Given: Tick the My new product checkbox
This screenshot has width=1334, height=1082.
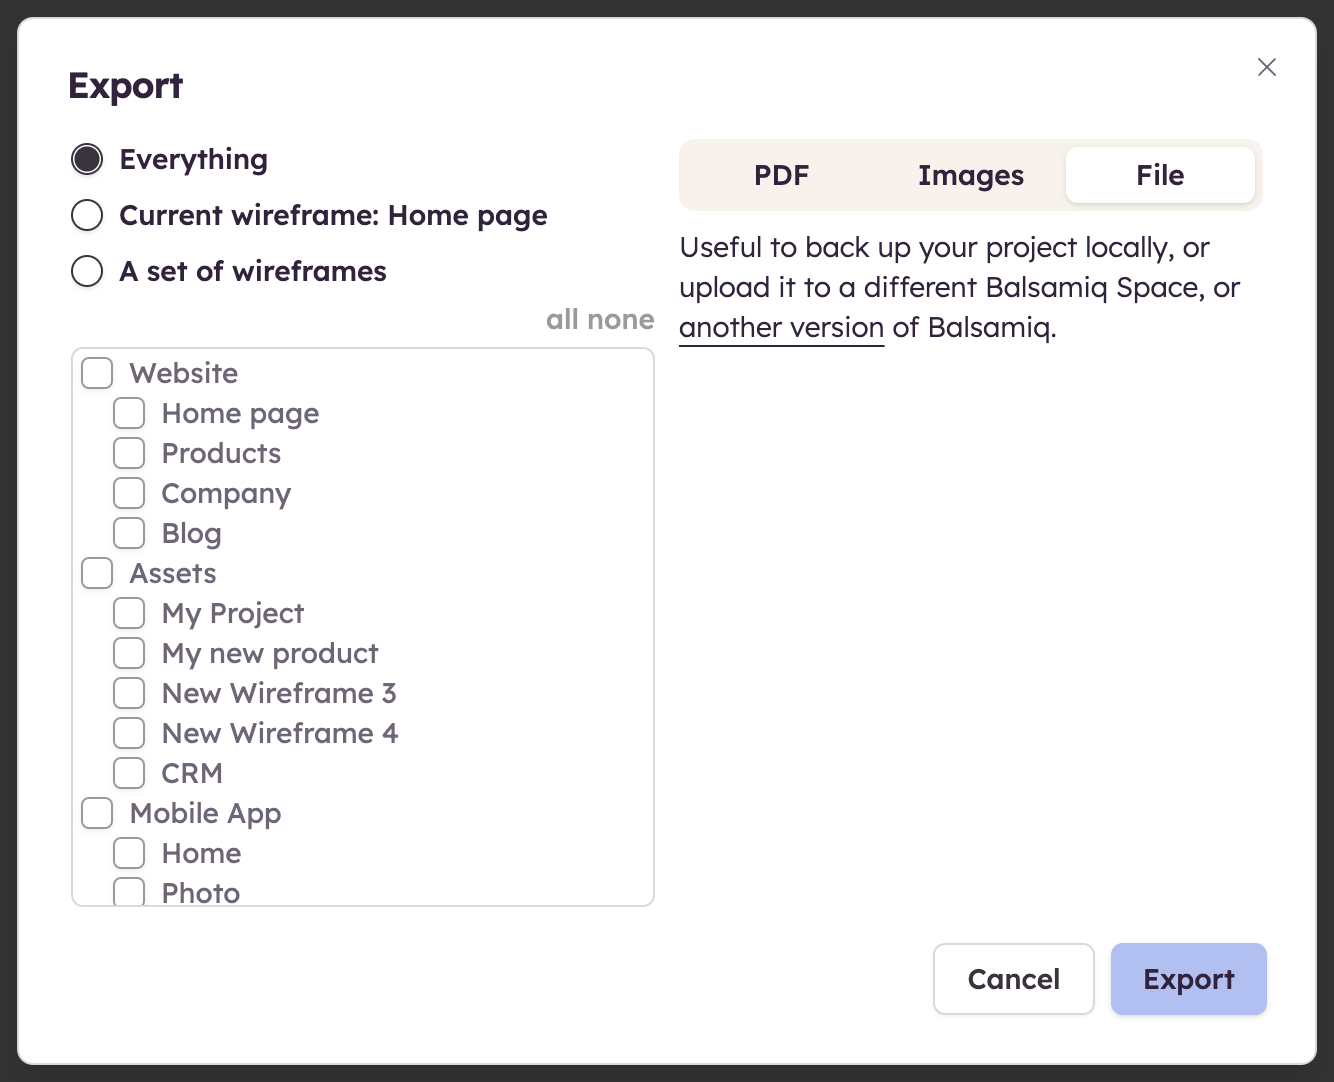Looking at the screenshot, I should (x=129, y=653).
